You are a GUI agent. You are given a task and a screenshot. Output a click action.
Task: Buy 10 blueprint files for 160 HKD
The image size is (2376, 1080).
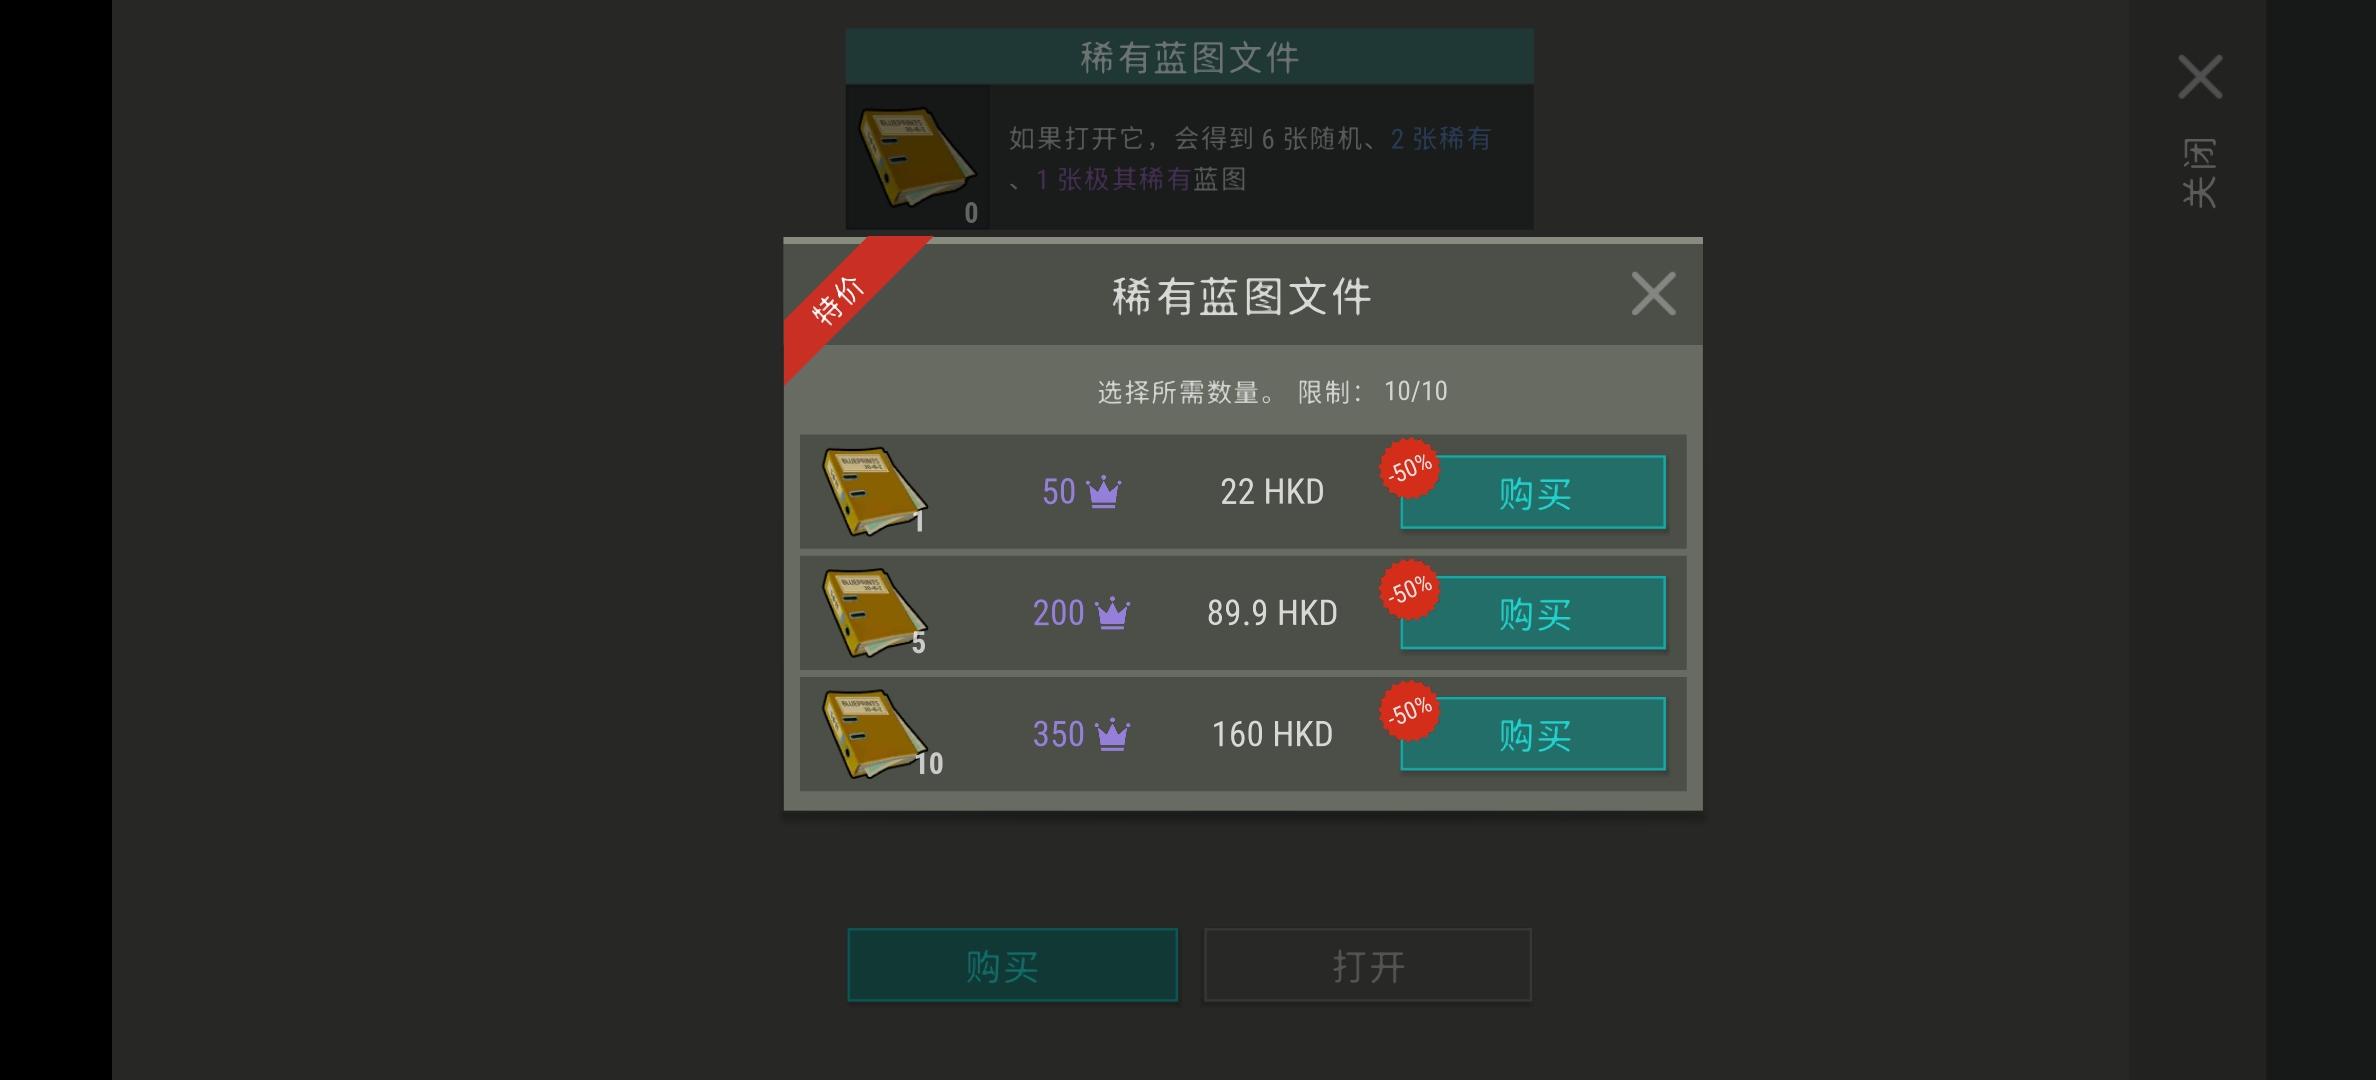click(x=1533, y=734)
